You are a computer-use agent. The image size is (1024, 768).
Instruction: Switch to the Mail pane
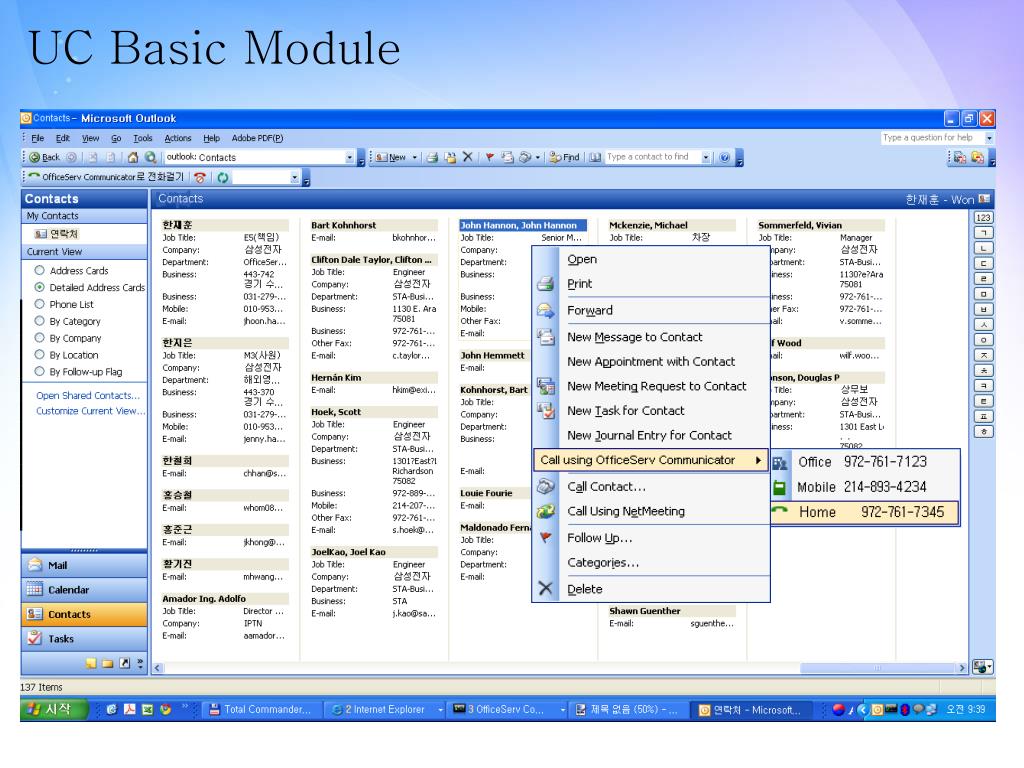(84, 566)
